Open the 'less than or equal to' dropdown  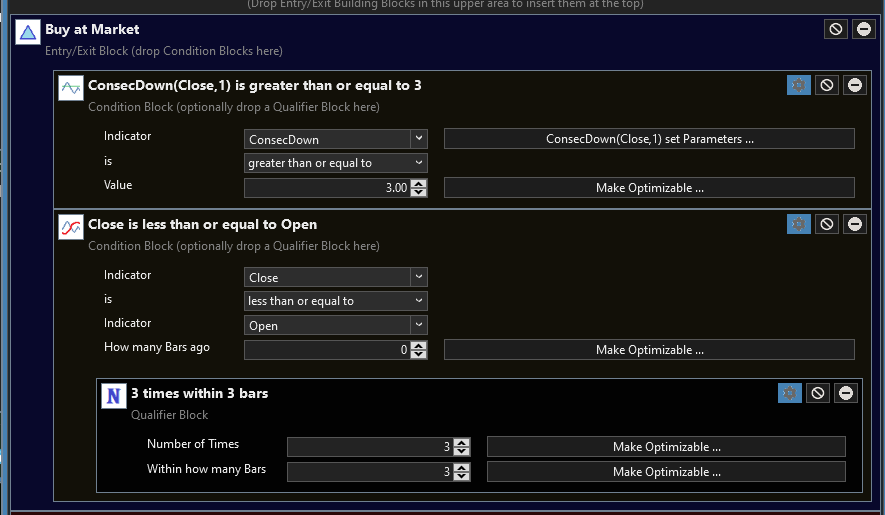pos(419,301)
